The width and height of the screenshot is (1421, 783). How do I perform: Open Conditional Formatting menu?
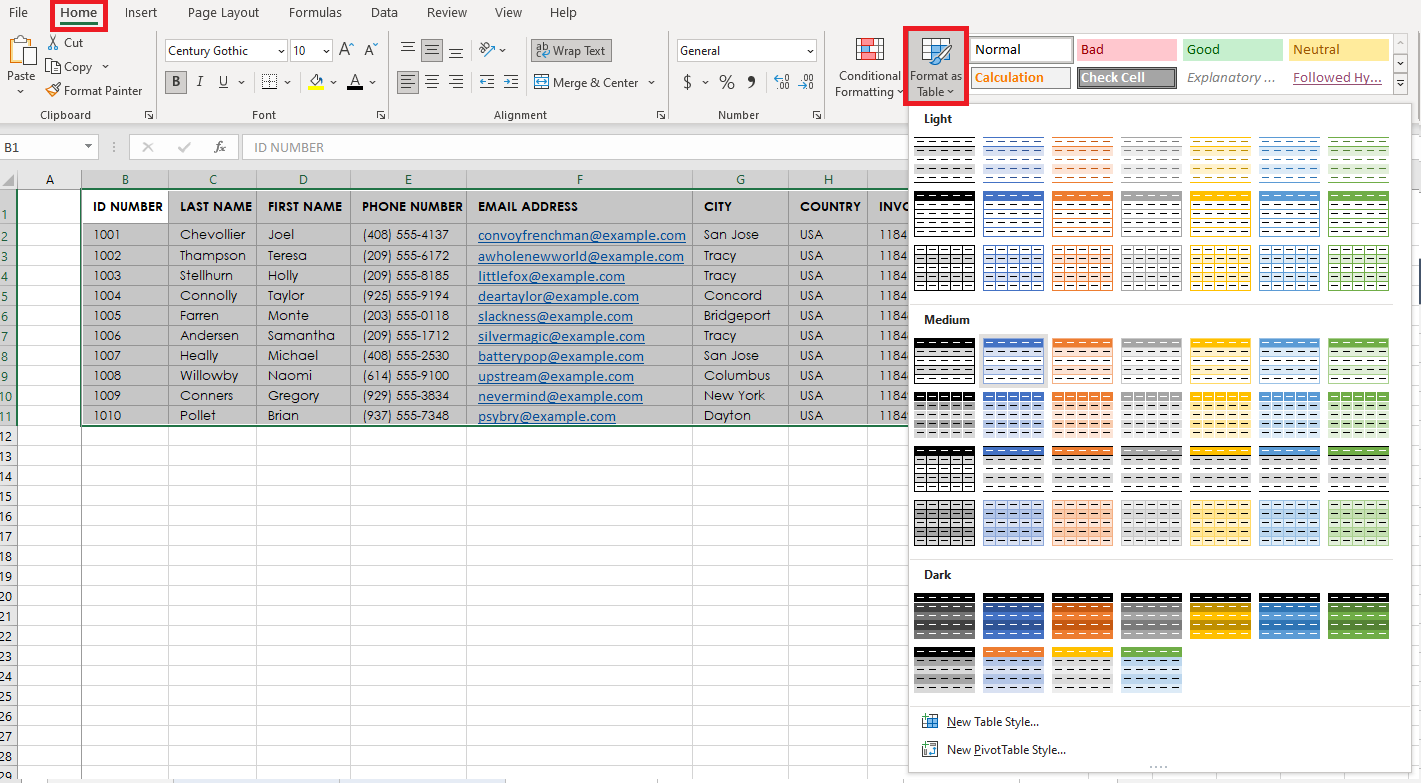click(x=869, y=68)
